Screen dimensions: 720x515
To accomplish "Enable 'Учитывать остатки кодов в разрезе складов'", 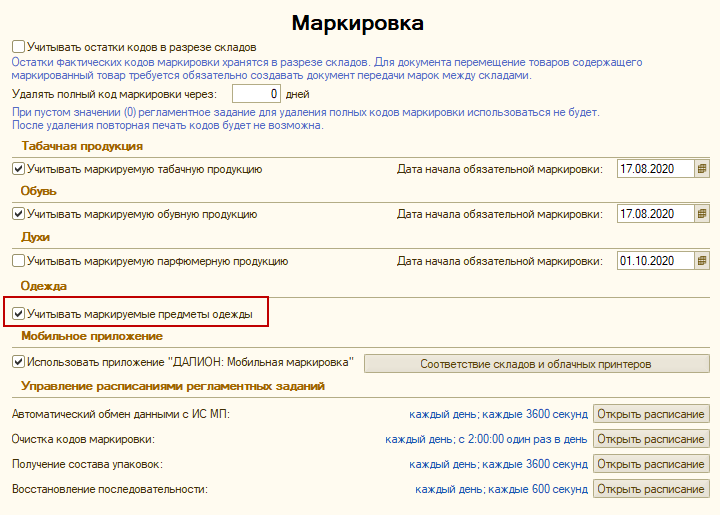I will (x=18, y=47).
